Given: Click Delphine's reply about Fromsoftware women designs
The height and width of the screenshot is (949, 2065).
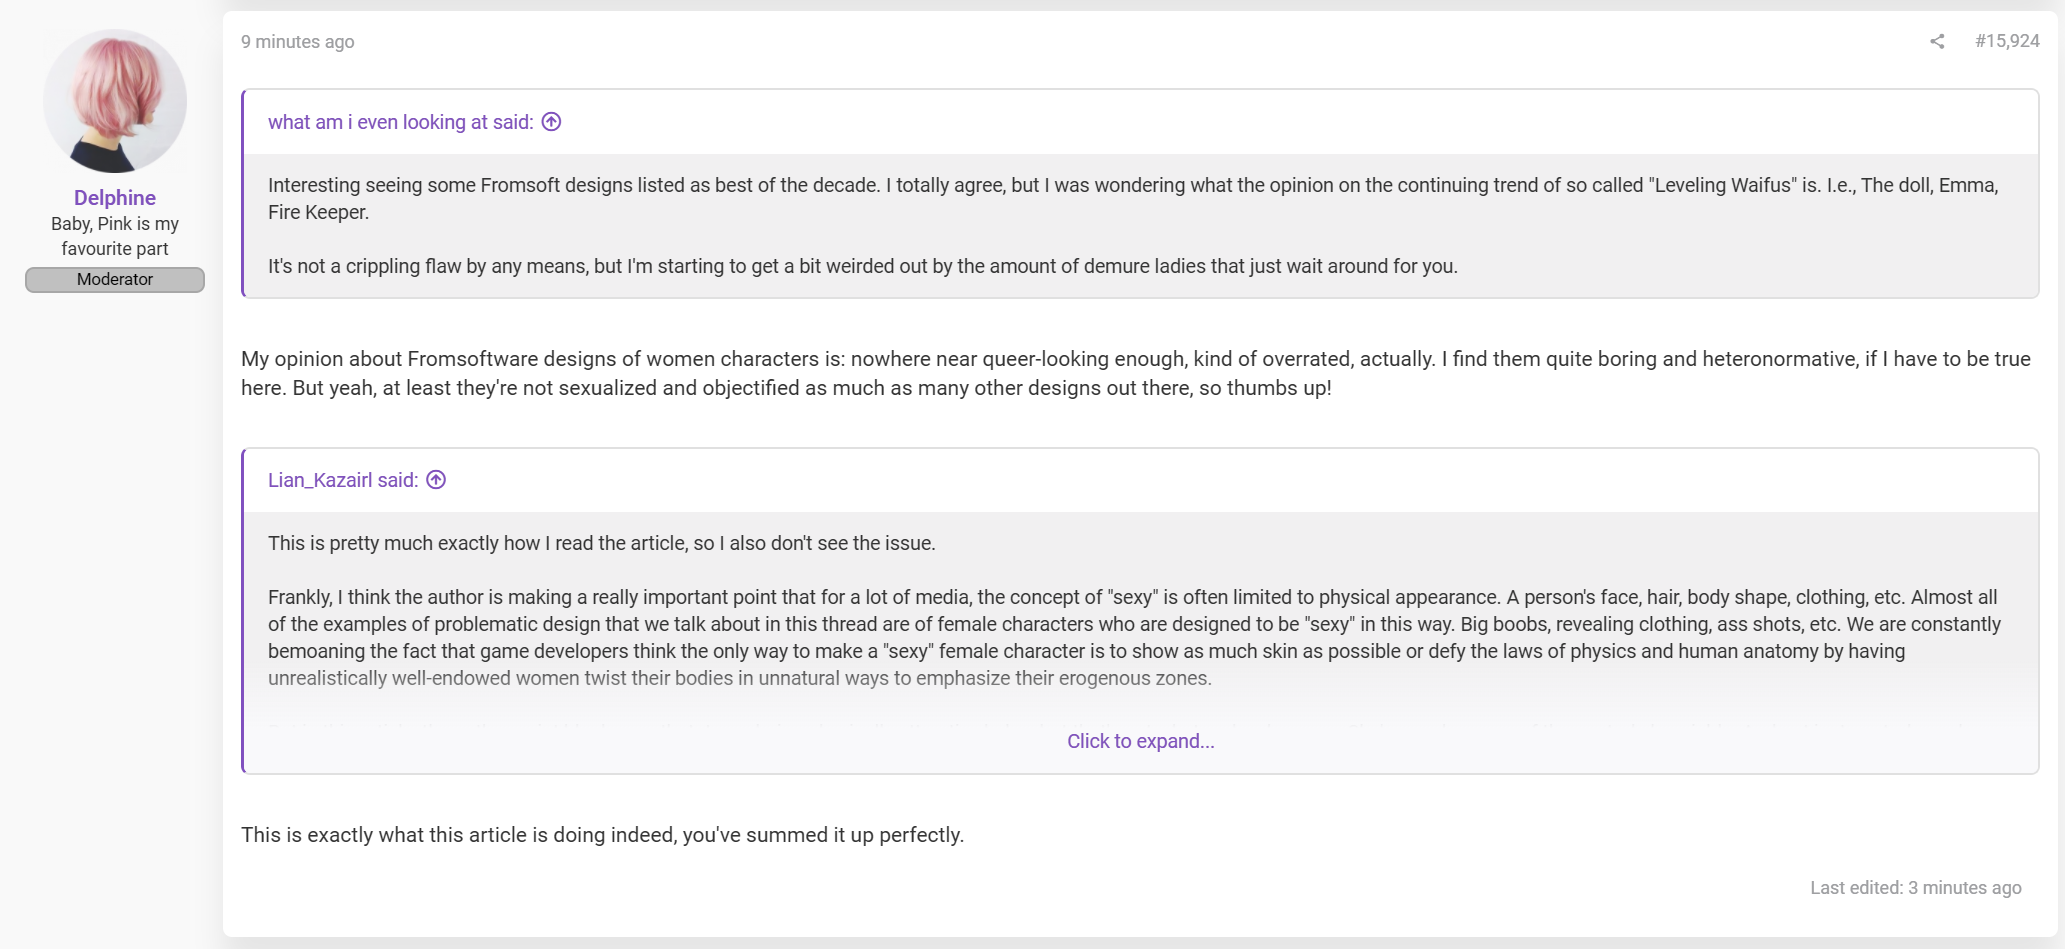Looking at the screenshot, I should 1136,373.
